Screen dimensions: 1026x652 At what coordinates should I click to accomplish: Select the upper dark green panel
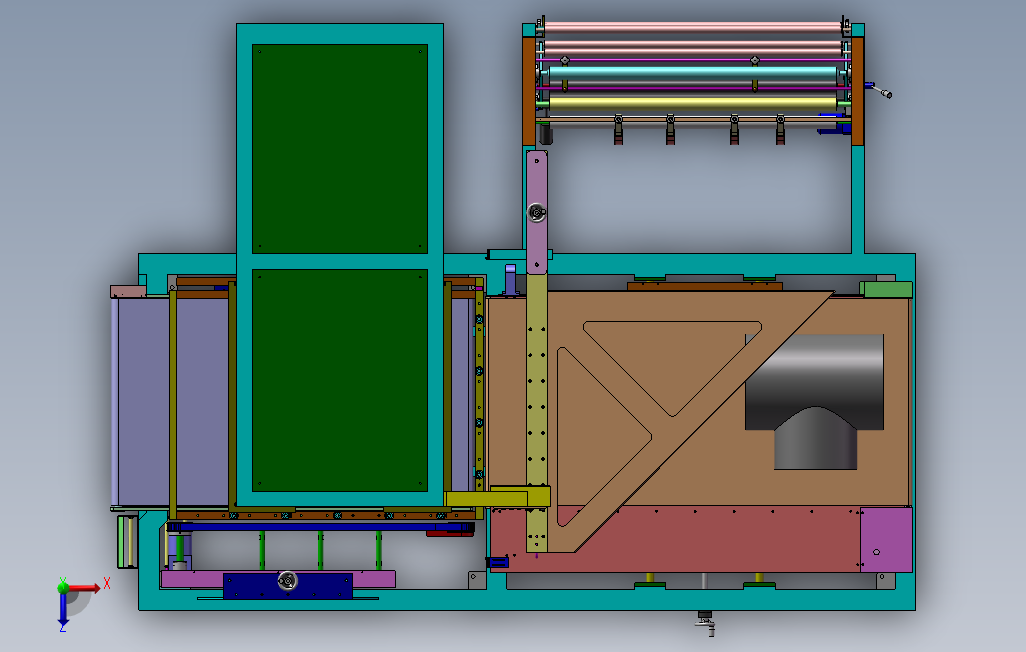340,149
